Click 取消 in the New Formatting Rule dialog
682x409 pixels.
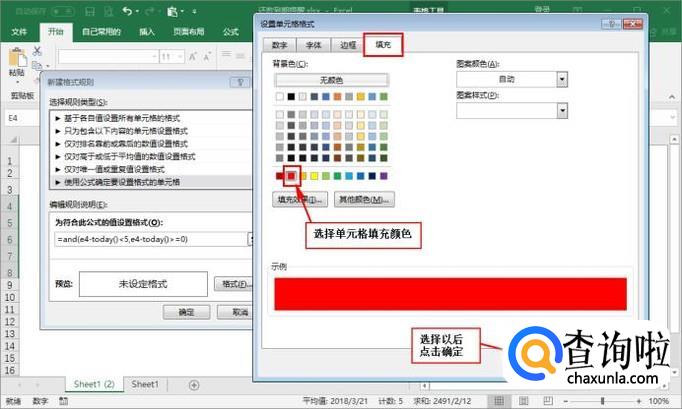click(x=235, y=312)
